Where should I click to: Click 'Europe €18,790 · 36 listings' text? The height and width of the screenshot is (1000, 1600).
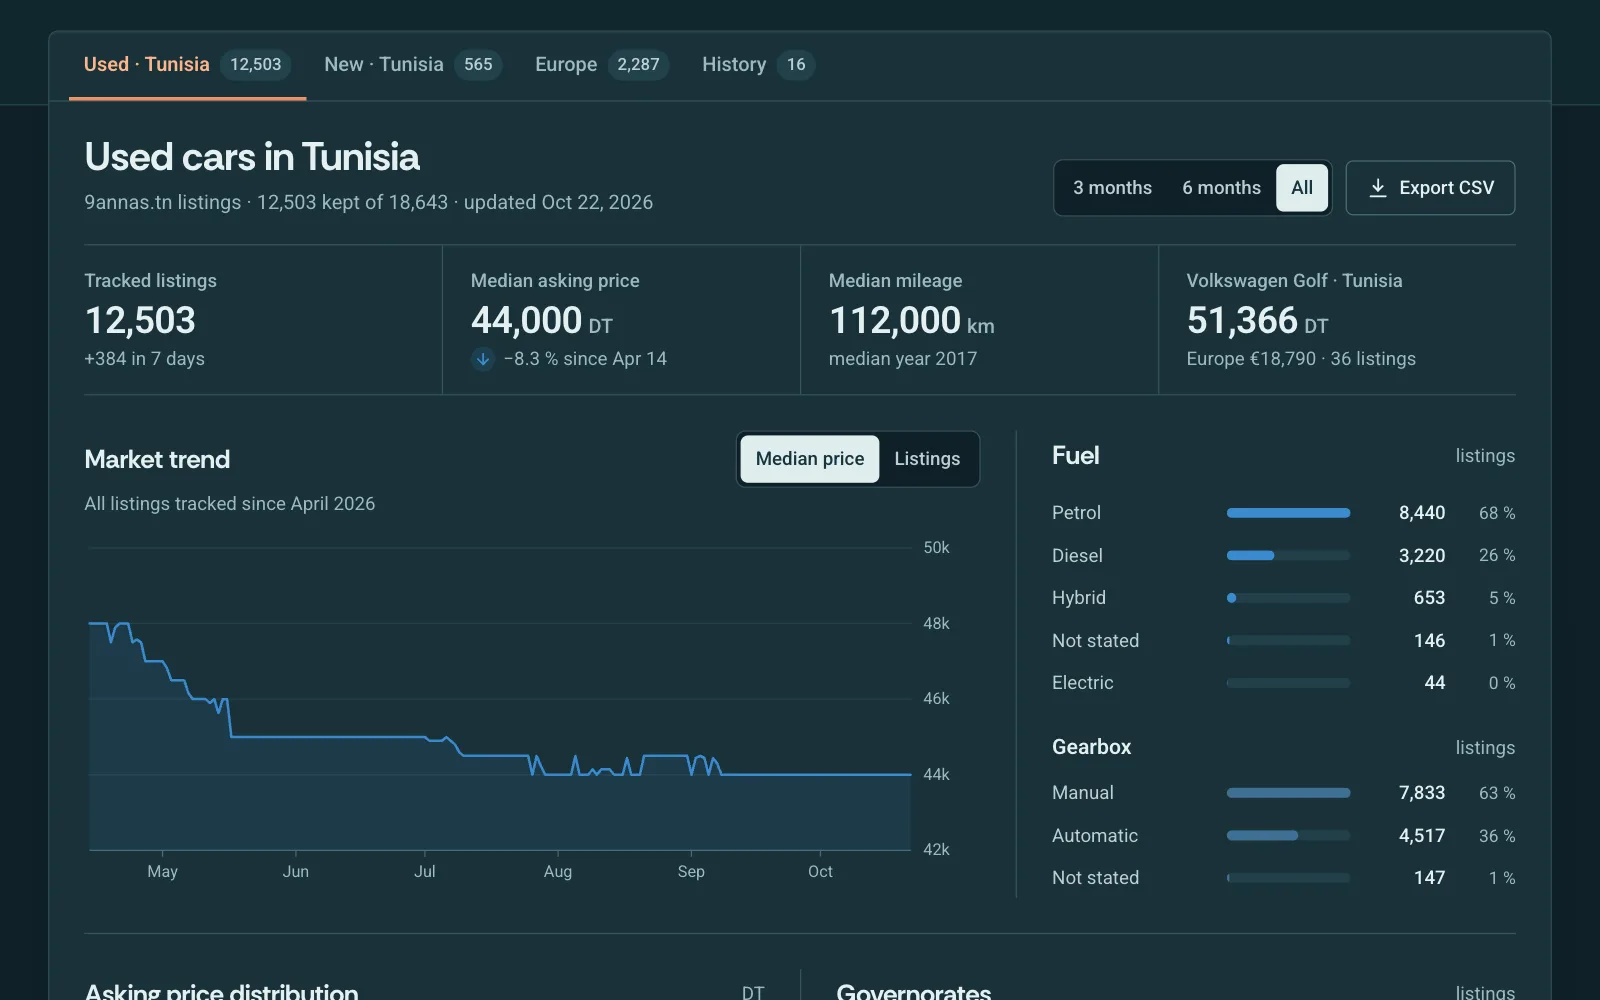coord(1301,359)
